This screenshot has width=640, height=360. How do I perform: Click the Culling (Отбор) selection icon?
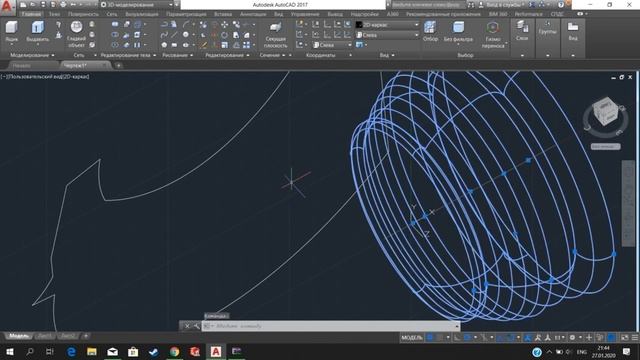coord(430,31)
